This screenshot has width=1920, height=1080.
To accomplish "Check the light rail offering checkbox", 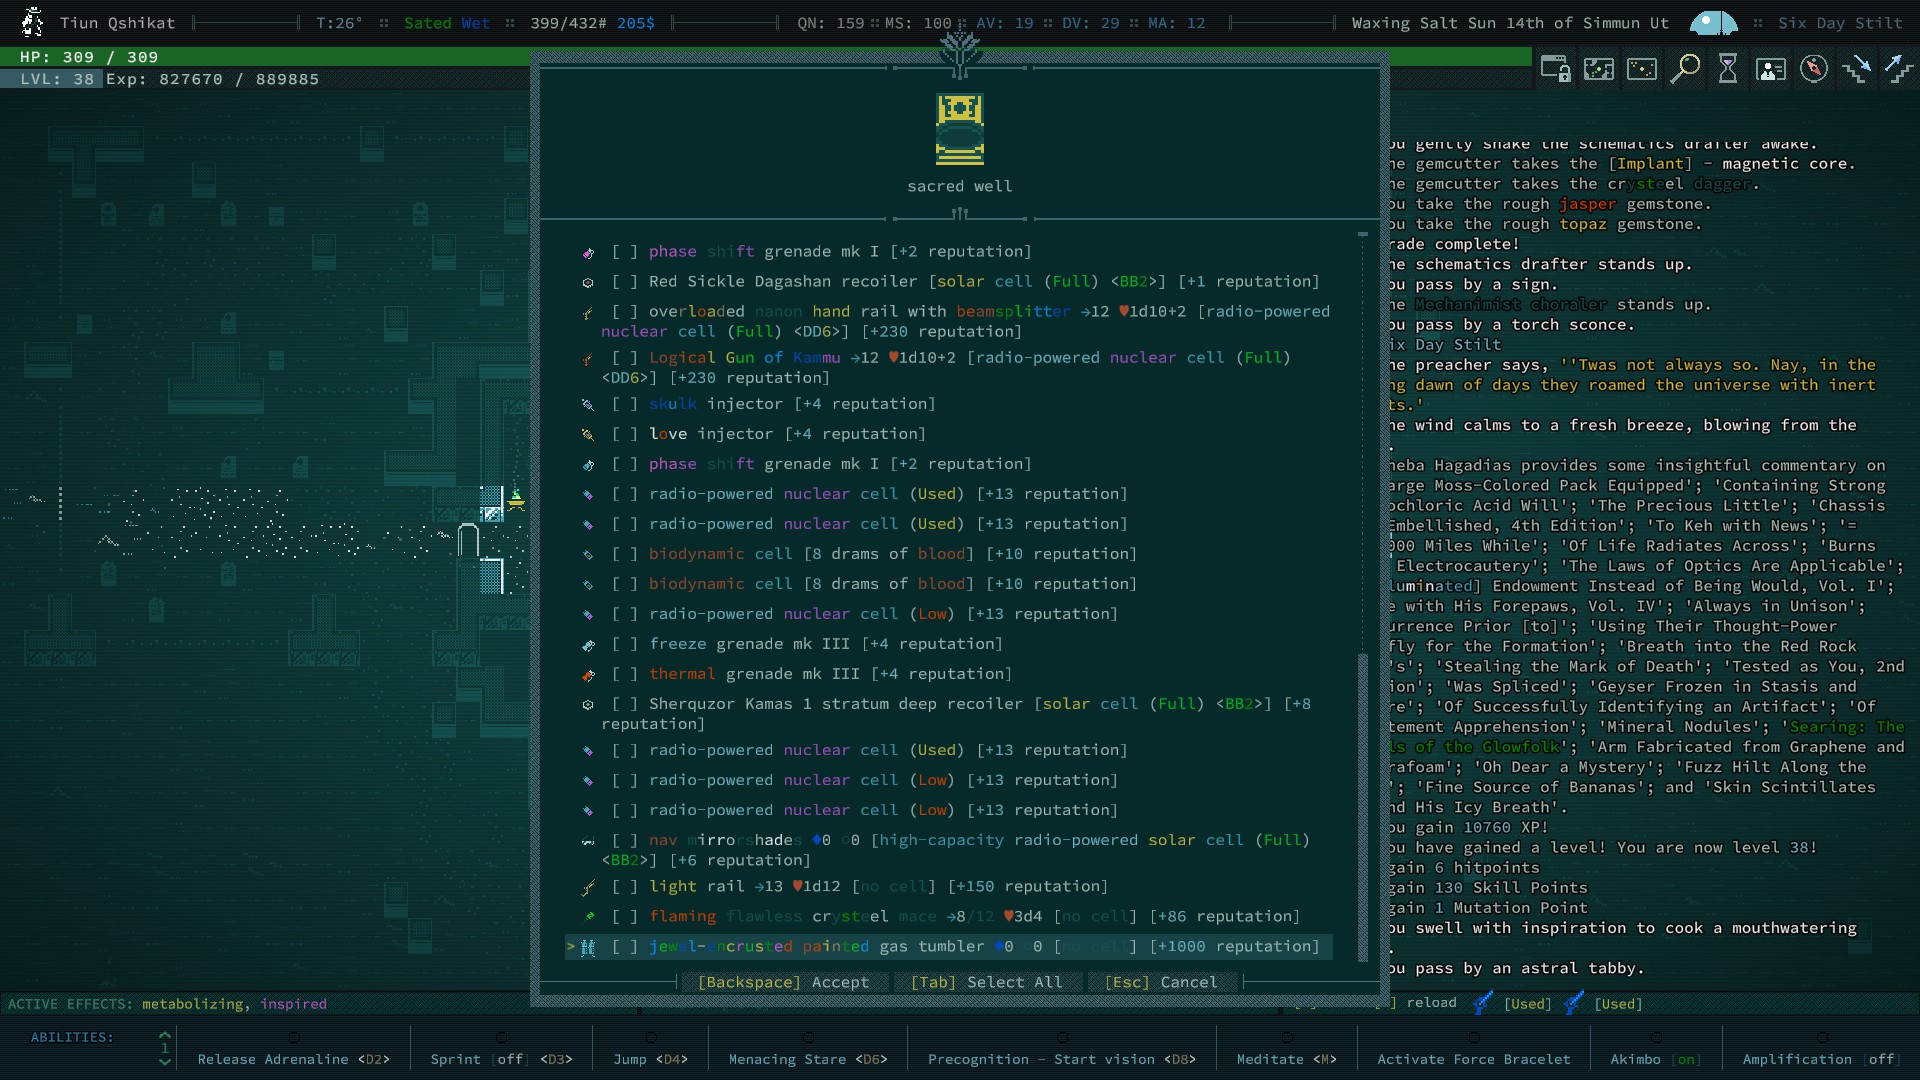I will coord(625,887).
